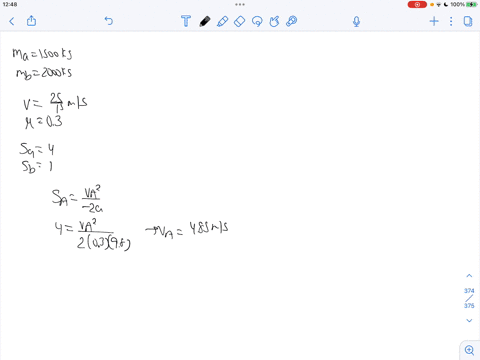Tap the three-dot multitasking handle
The image size is (480, 360).
(240, 4)
